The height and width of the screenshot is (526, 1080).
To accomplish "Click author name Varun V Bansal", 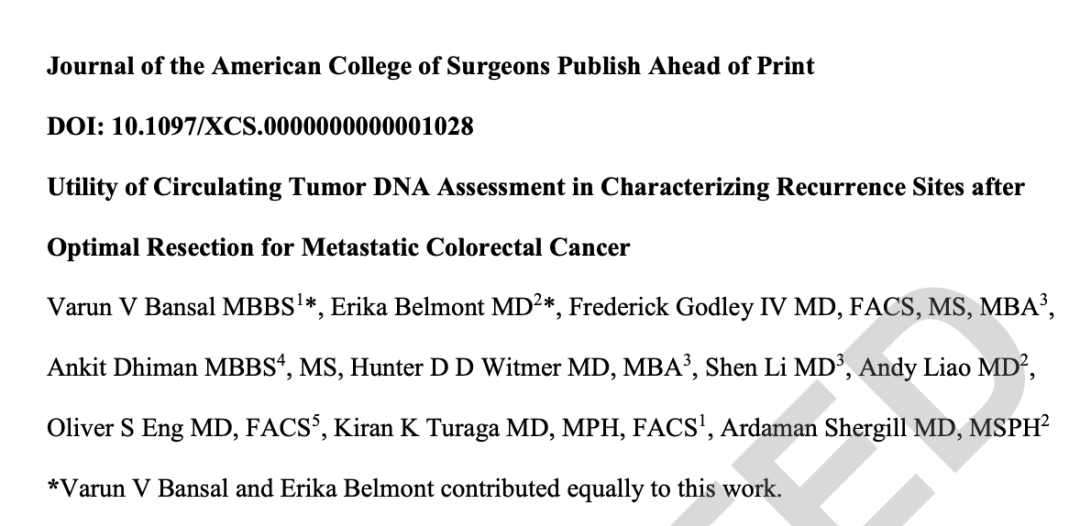I will pos(132,308).
